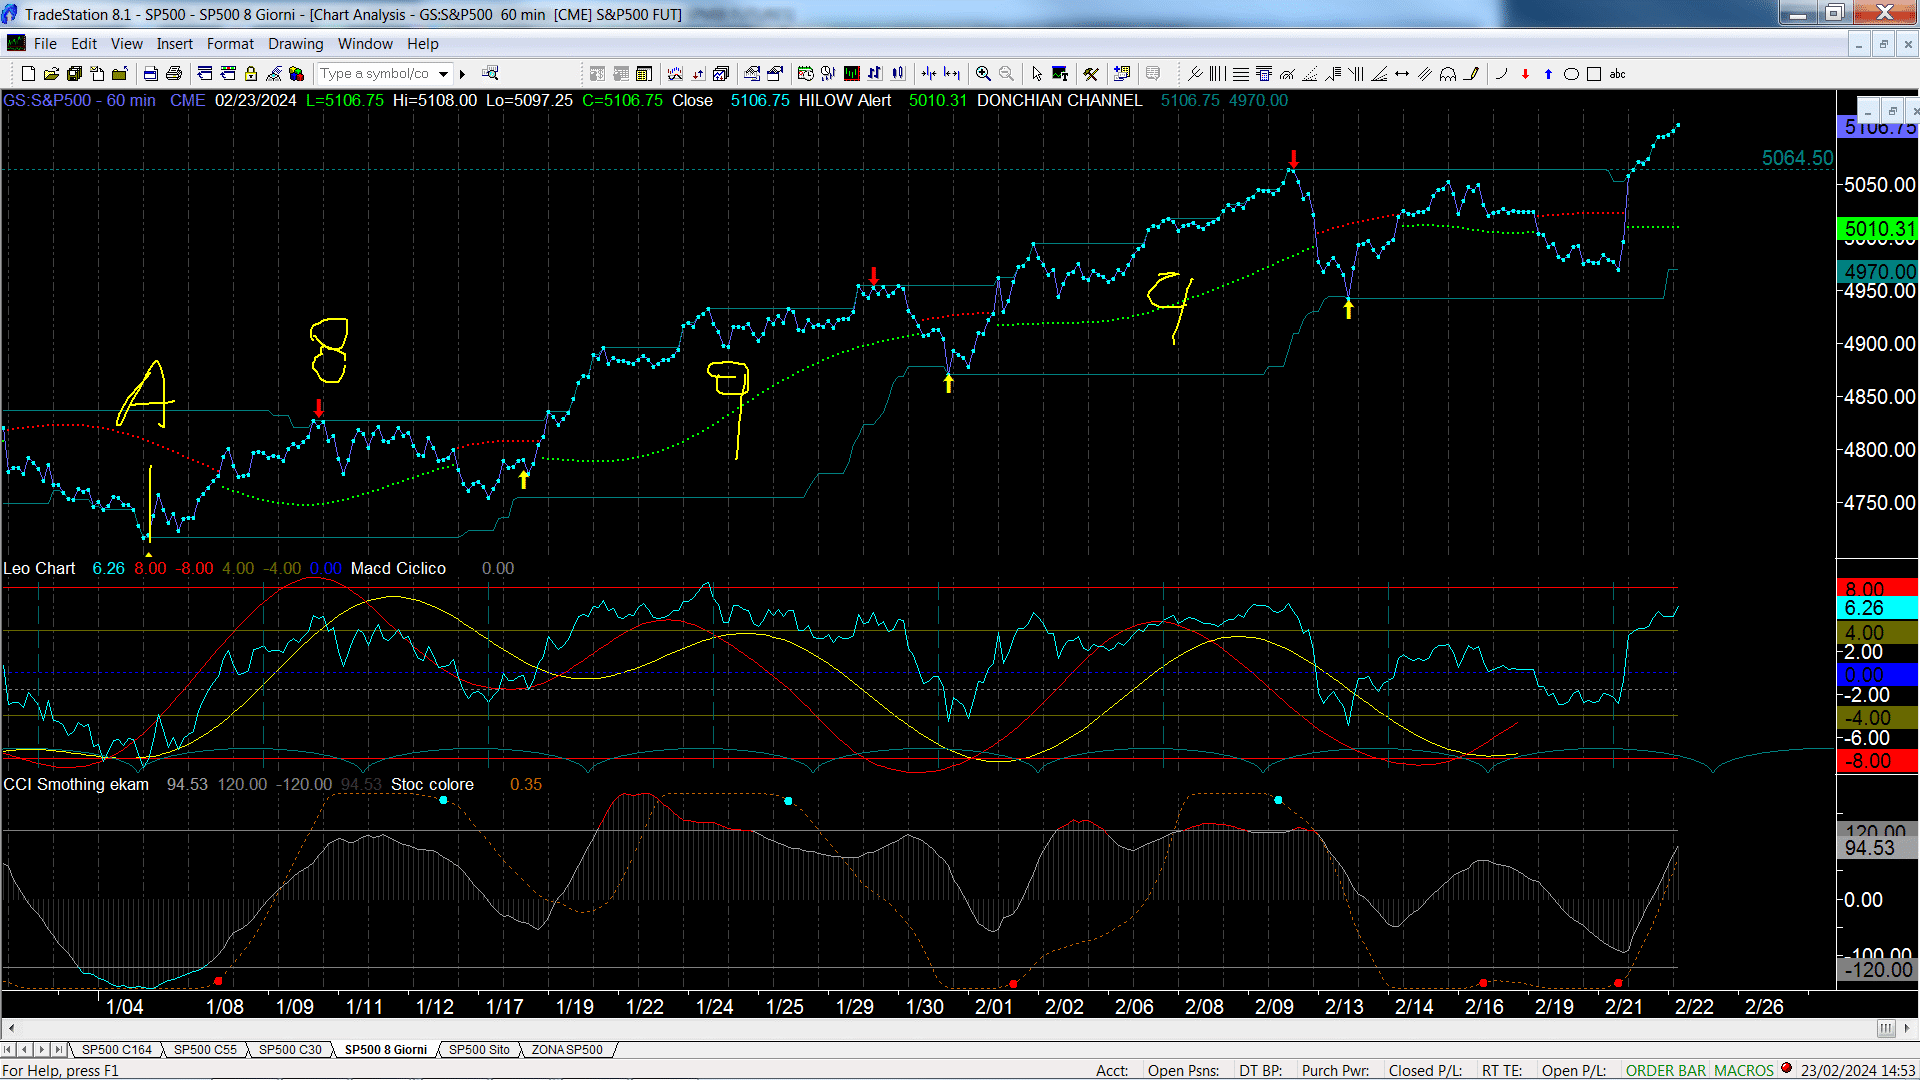Viewport: 1920px width, 1080px height.
Task: Open the File menu
Action: tap(45, 44)
